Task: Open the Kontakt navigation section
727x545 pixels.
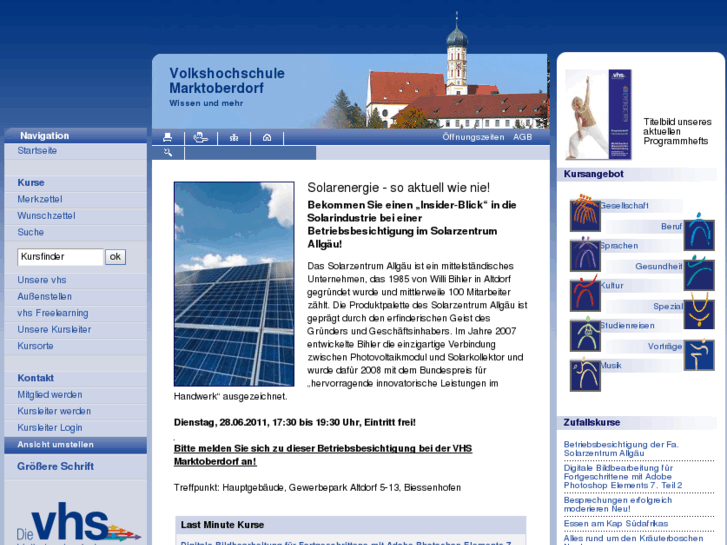Action: click(x=36, y=378)
